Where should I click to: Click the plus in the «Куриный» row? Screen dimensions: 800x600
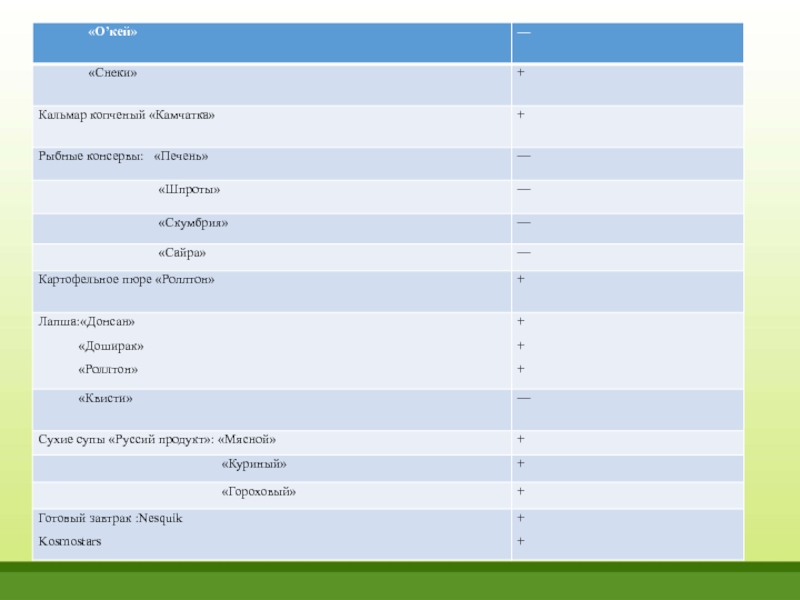click(520, 463)
